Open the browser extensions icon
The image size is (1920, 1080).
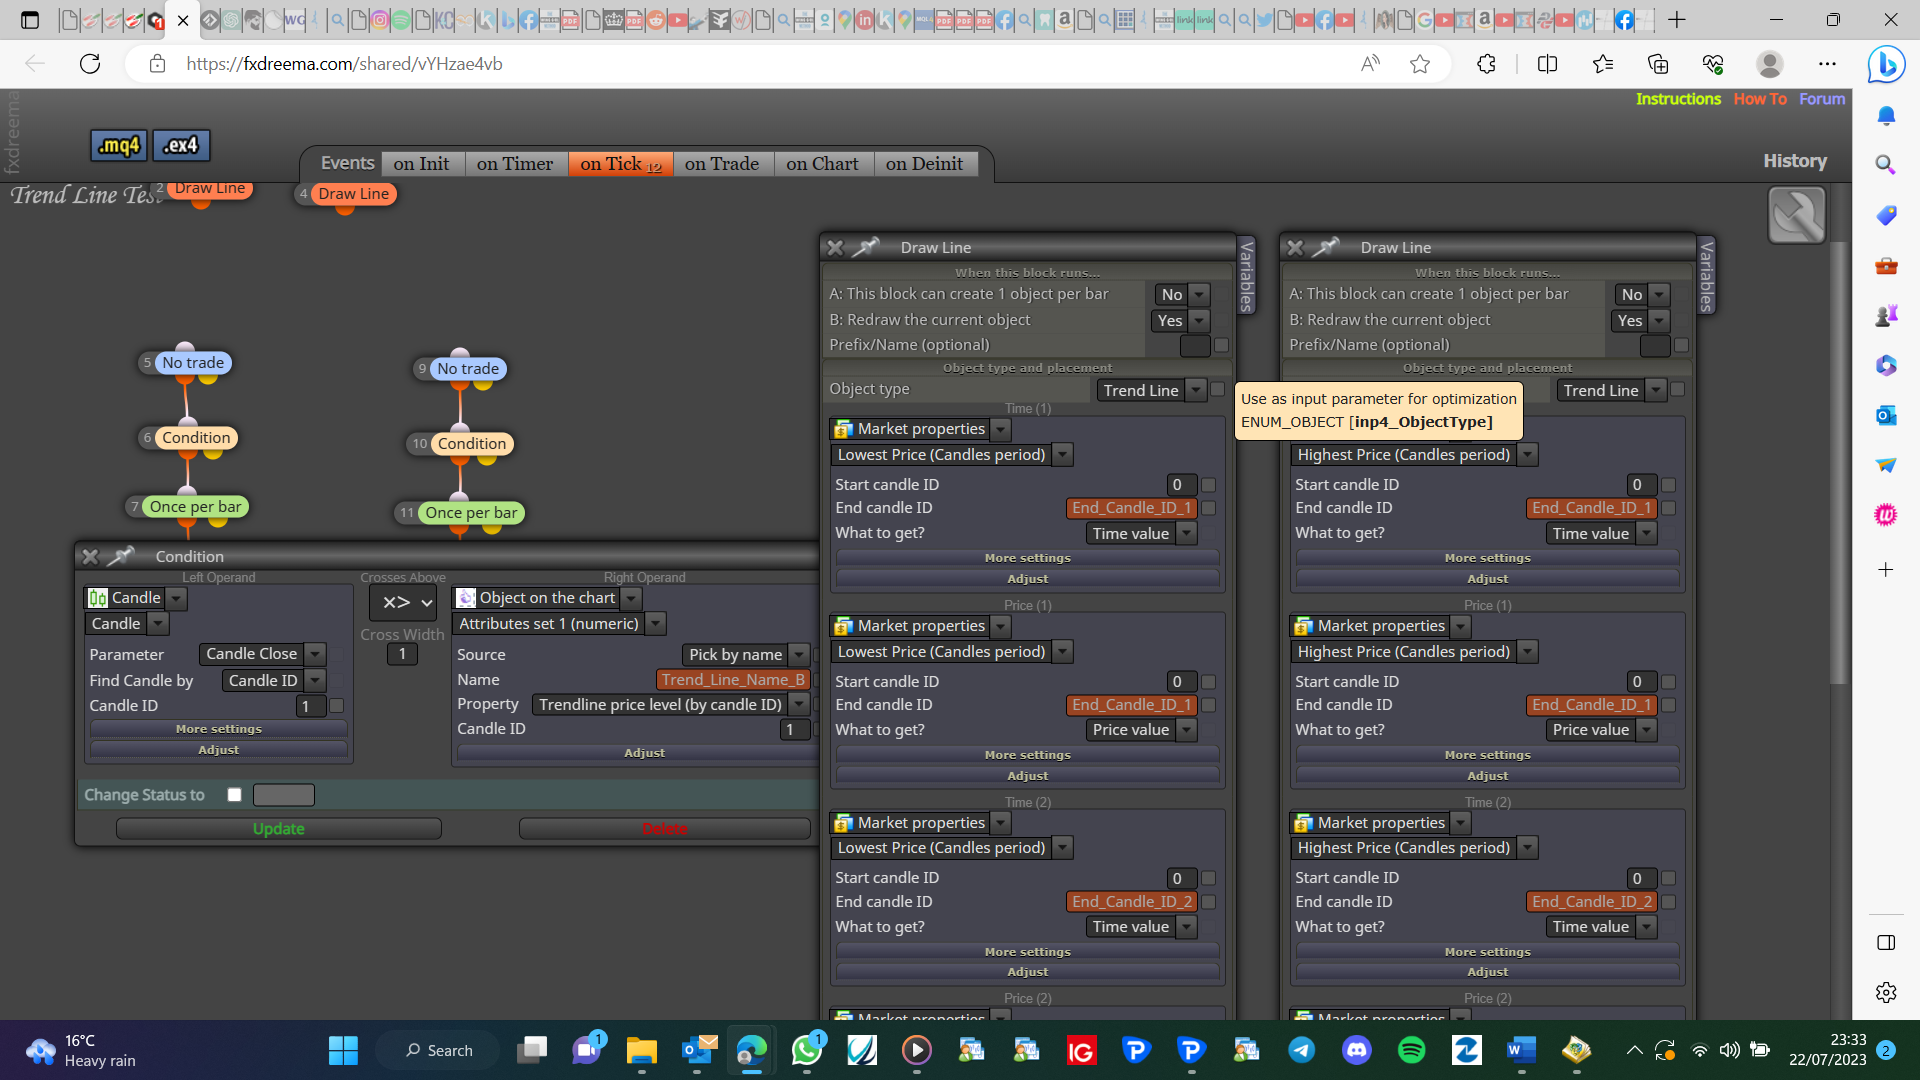coord(1486,64)
